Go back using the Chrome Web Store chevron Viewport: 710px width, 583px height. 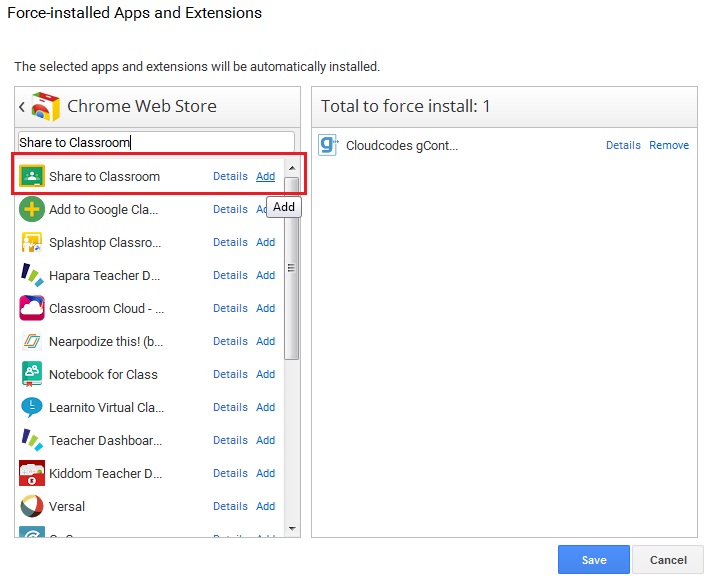pos(22,107)
